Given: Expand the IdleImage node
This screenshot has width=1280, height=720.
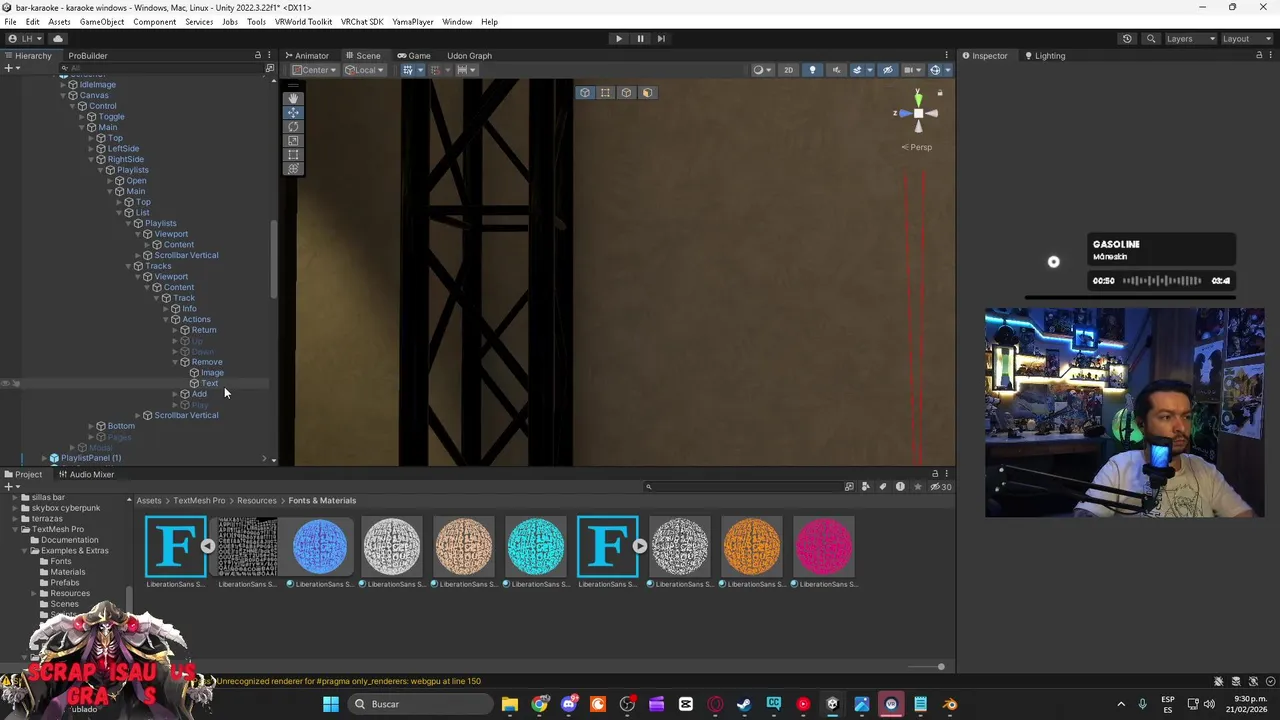Looking at the screenshot, I should [x=63, y=85].
